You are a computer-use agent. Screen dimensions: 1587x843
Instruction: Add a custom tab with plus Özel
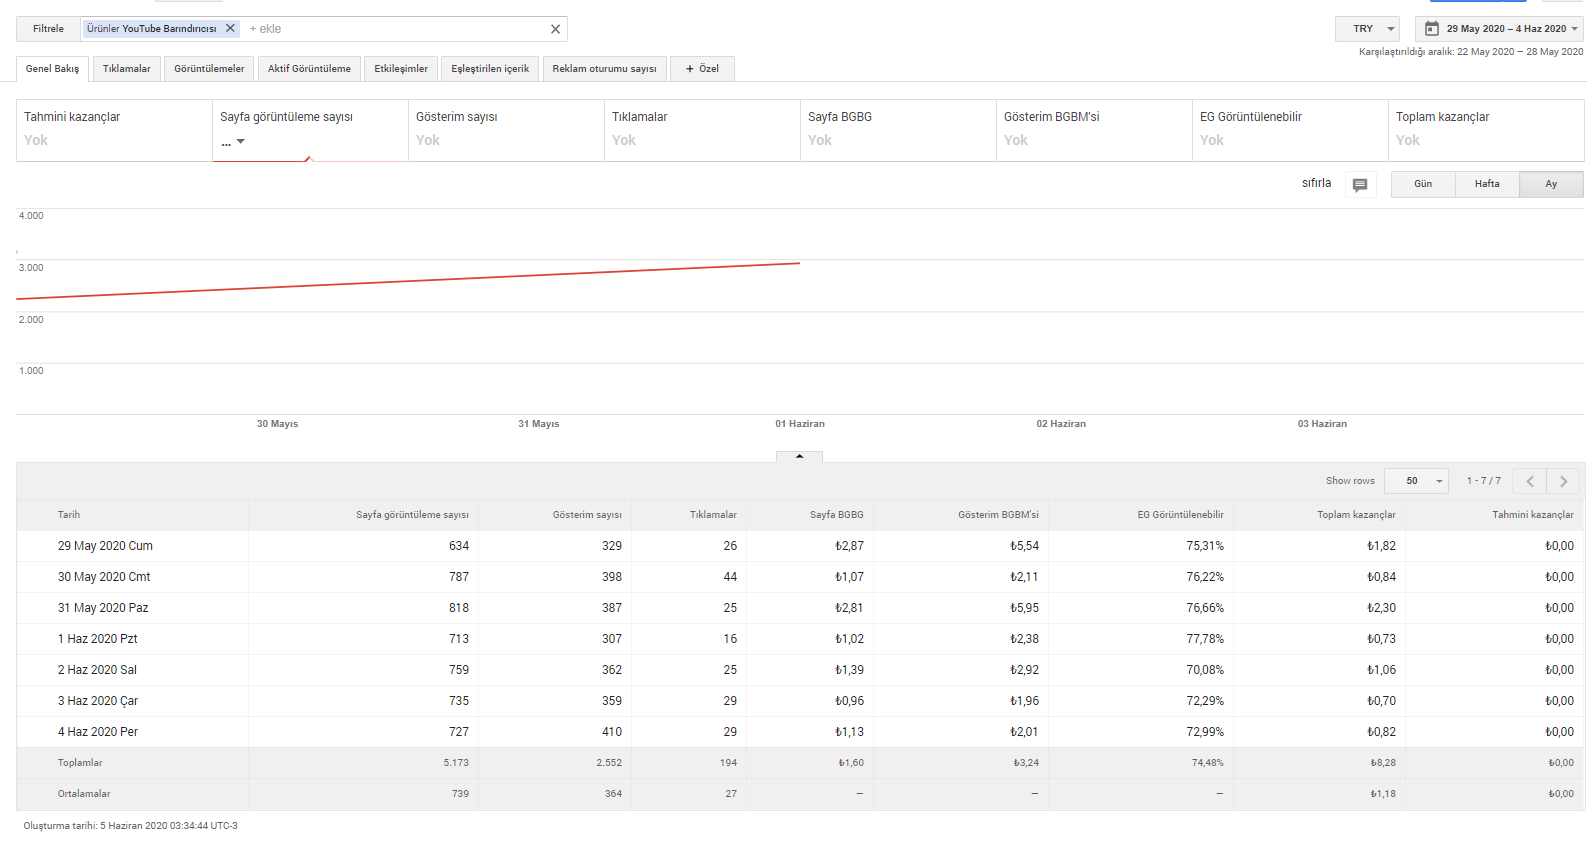702,69
